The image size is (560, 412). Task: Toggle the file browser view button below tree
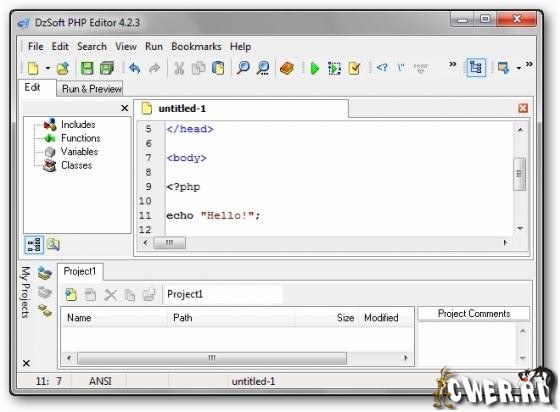click(x=53, y=245)
